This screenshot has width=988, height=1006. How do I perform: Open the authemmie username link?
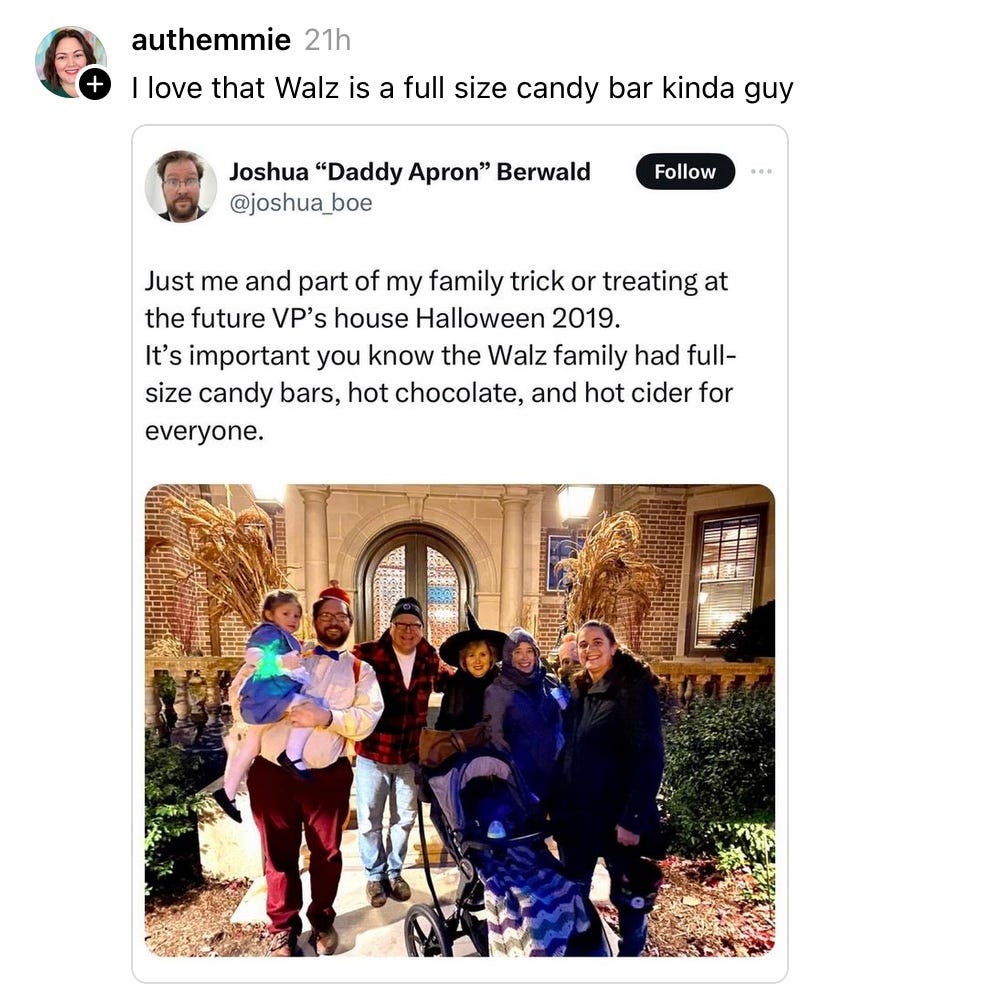coord(211,40)
